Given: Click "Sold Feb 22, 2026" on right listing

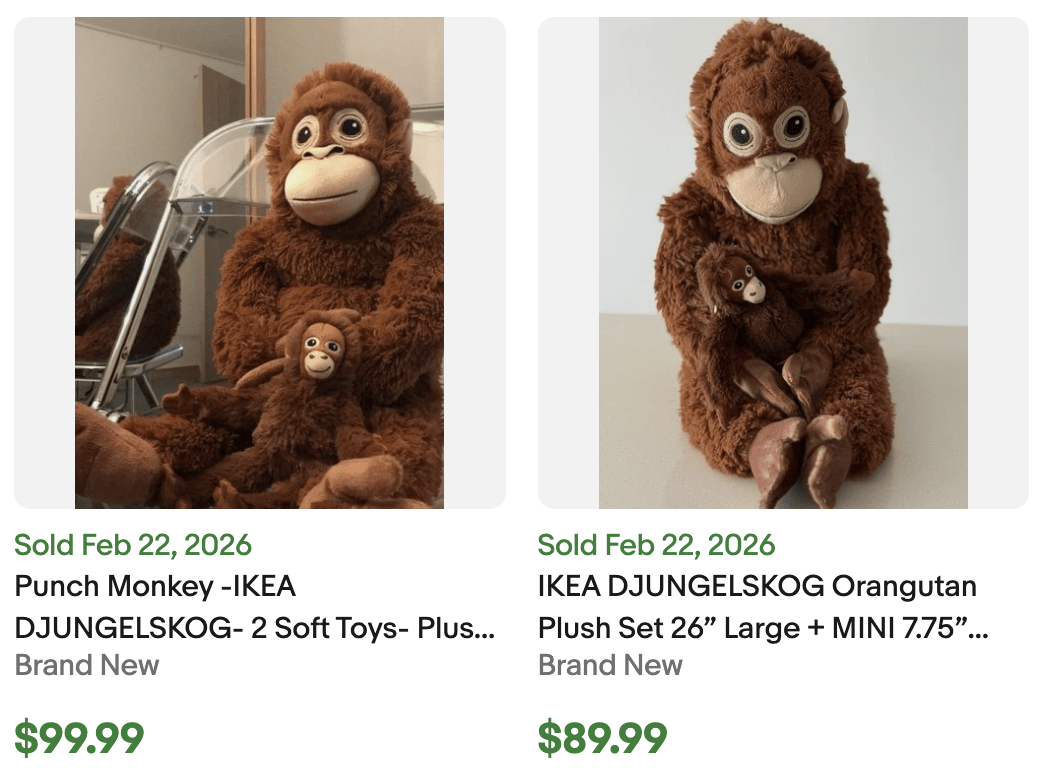Looking at the screenshot, I should pos(658,546).
